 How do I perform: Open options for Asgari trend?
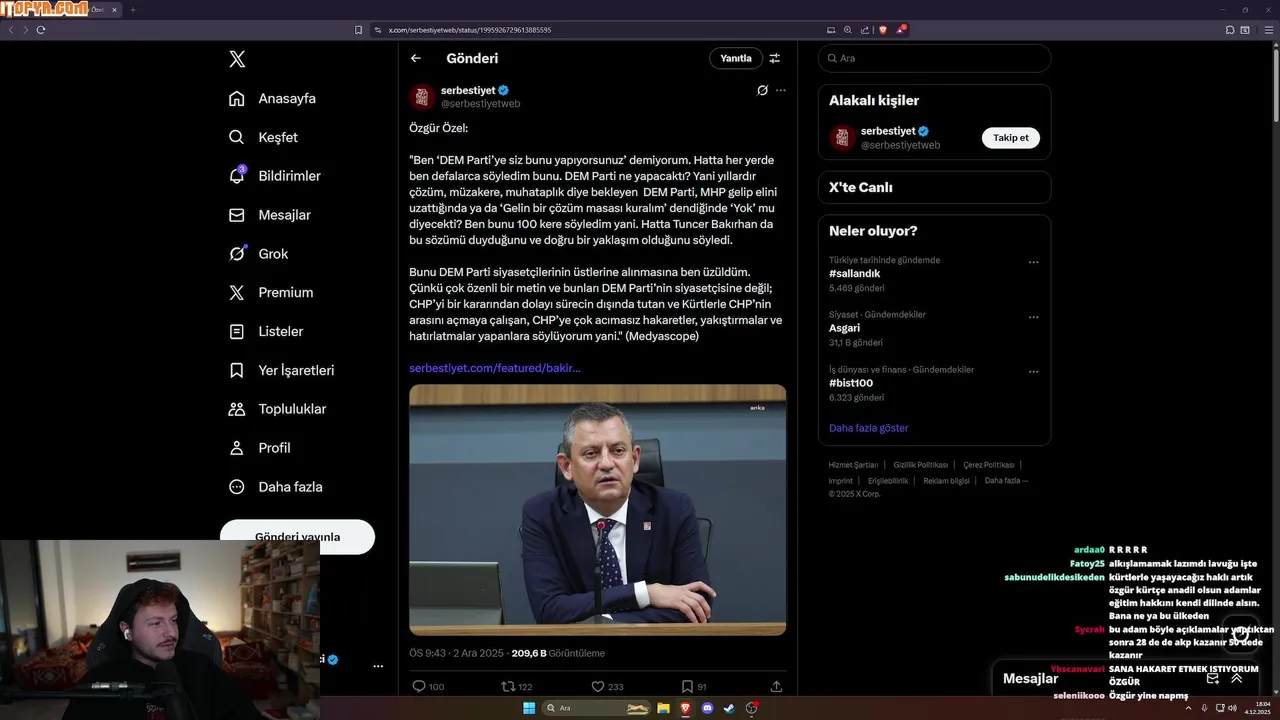pos(1034,317)
